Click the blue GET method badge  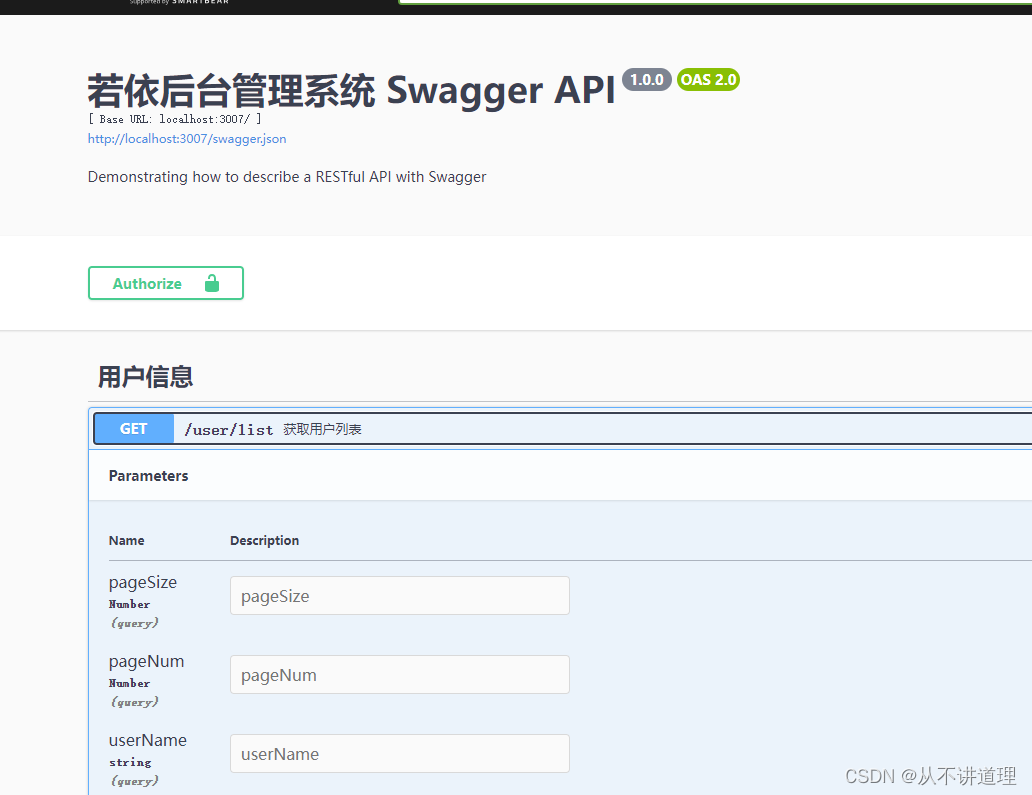(134, 429)
